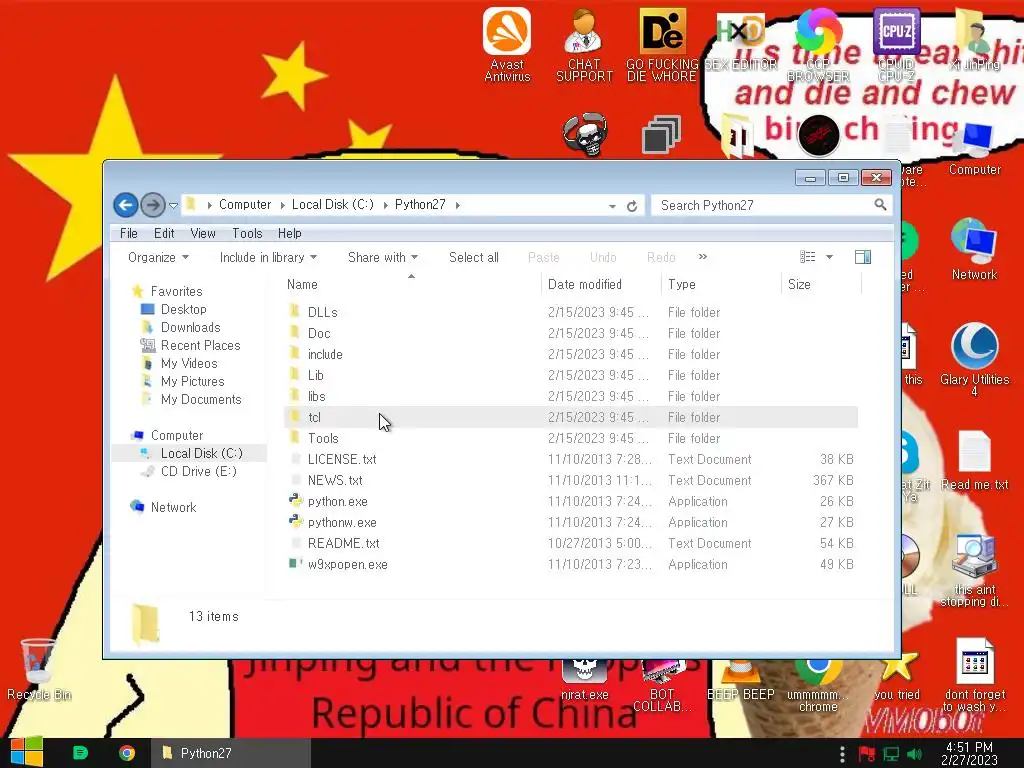Open the Organize dropdown
Viewport: 1024px width, 768px height.
point(158,257)
